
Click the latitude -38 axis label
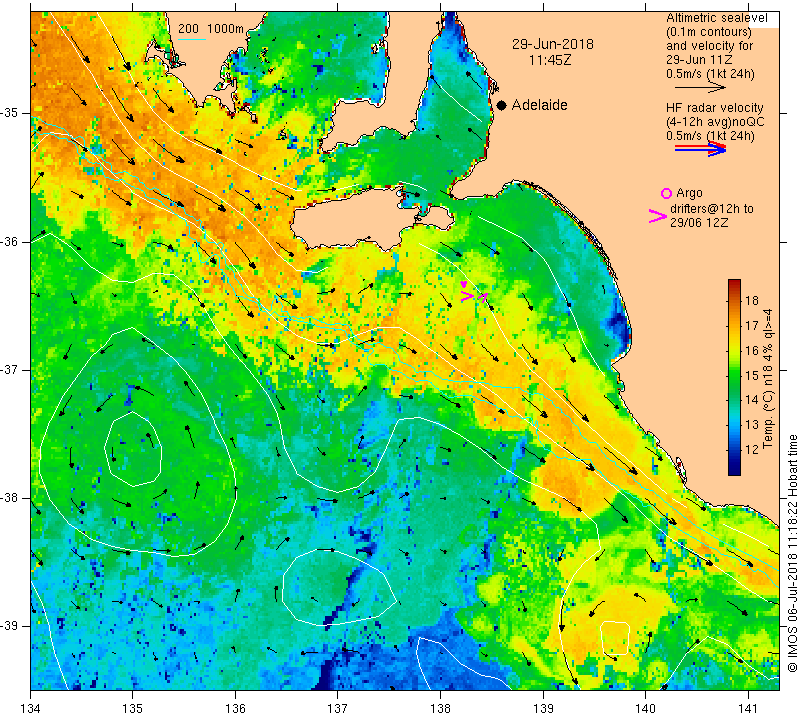pos(10,498)
